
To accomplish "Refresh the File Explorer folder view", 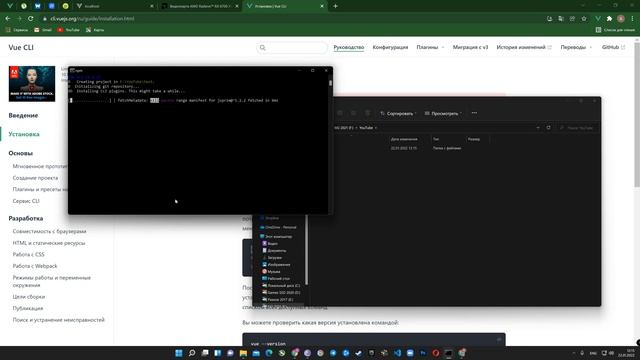I will click(x=548, y=128).
